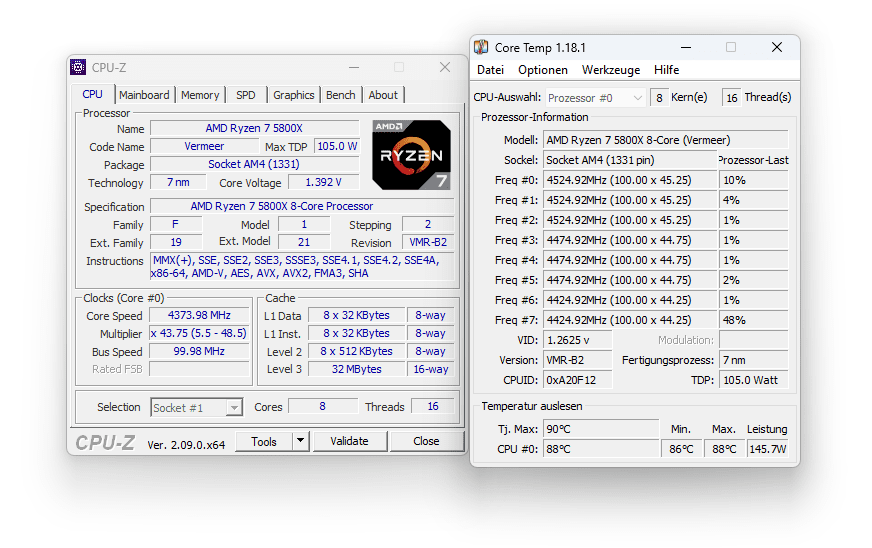Click the Modell field in Core Temp
The image size is (872, 548).
point(666,140)
